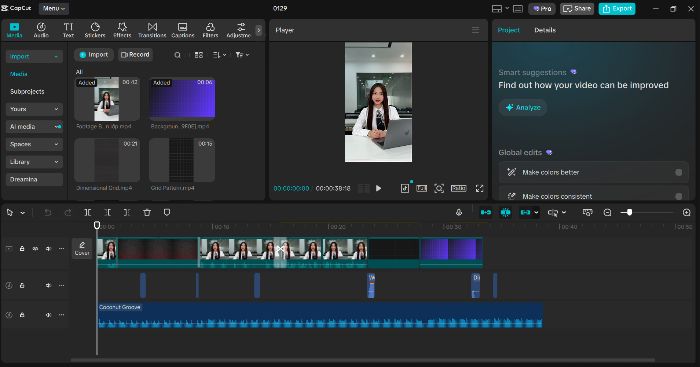
Task: Redo the last timeline action
Action: [68, 213]
